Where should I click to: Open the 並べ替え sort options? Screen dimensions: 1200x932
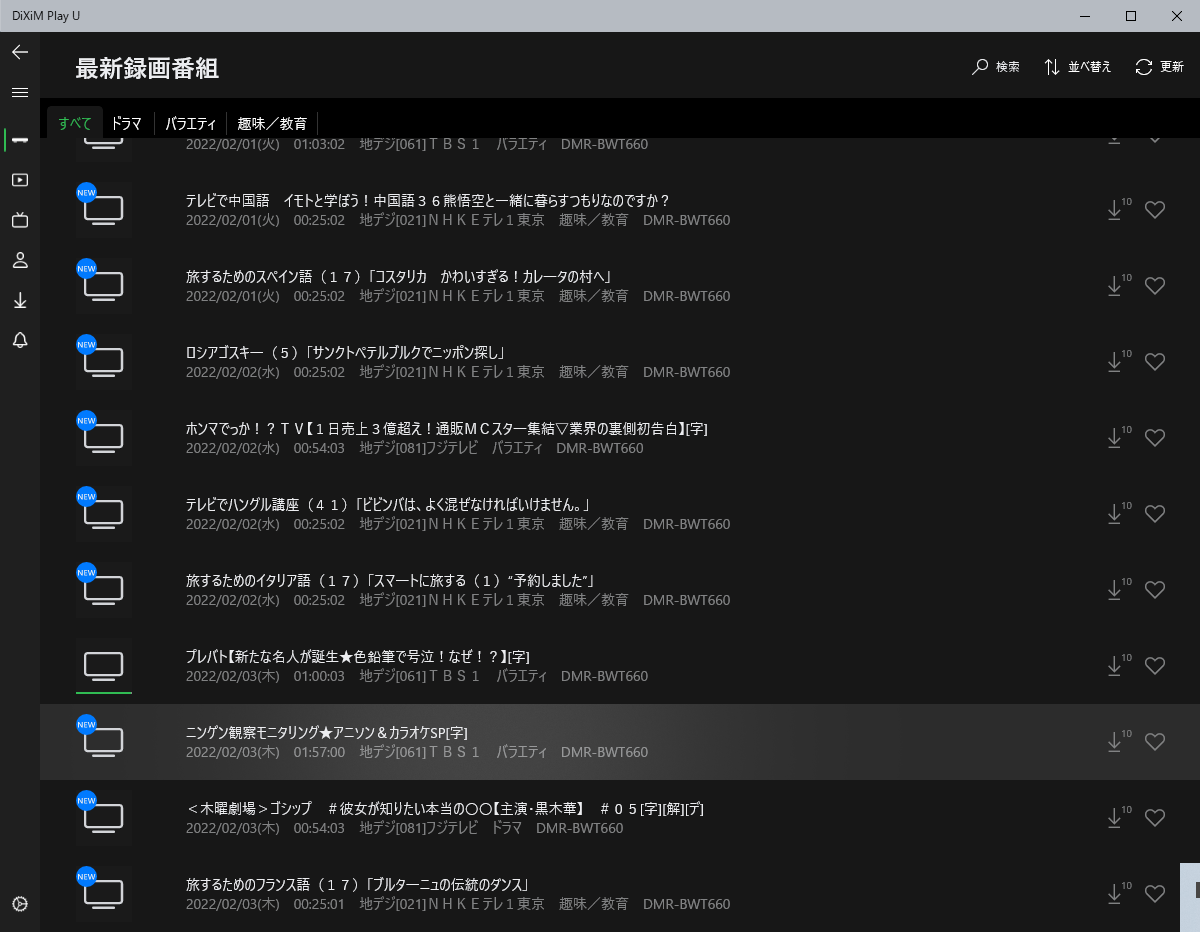click(1077, 67)
